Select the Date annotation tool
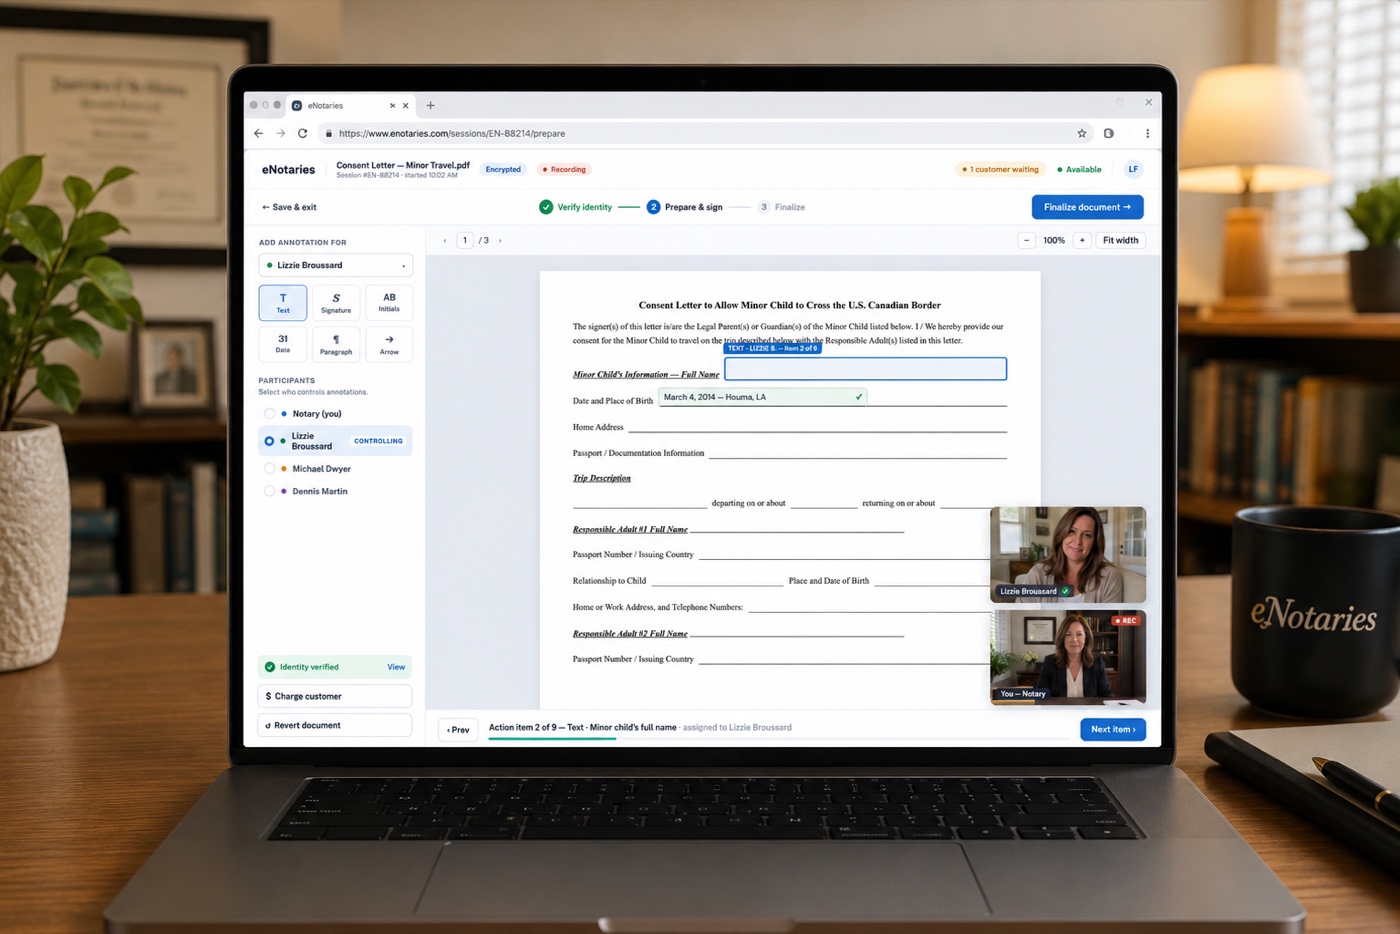 point(283,344)
